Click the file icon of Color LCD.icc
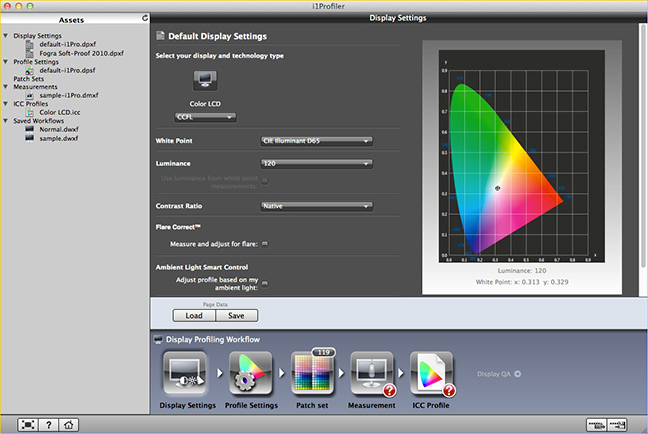 [30, 112]
